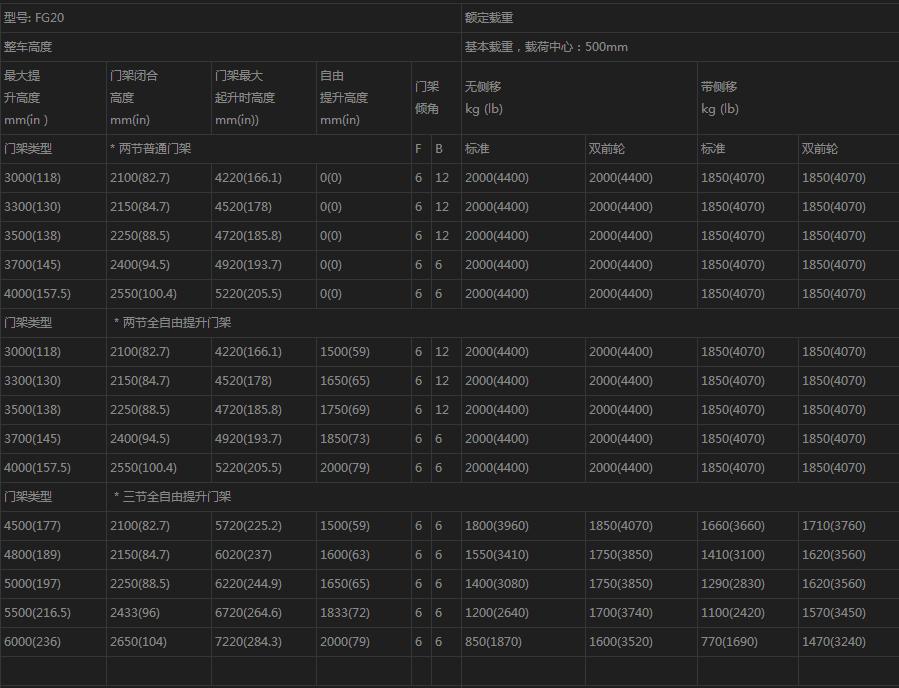The height and width of the screenshot is (688, 899).
Task: Click the 门架闭合高度 column header
Action: [134, 98]
